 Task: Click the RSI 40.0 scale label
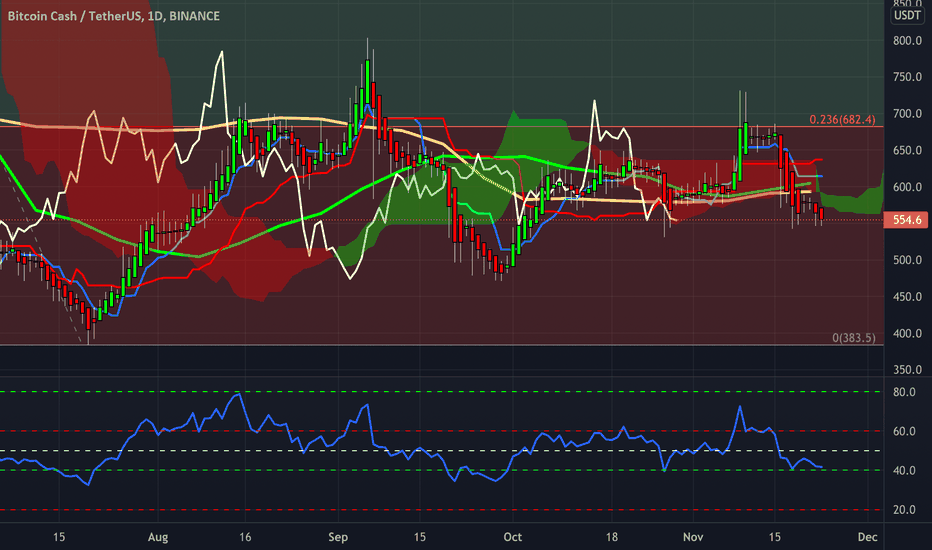[x=904, y=470]
